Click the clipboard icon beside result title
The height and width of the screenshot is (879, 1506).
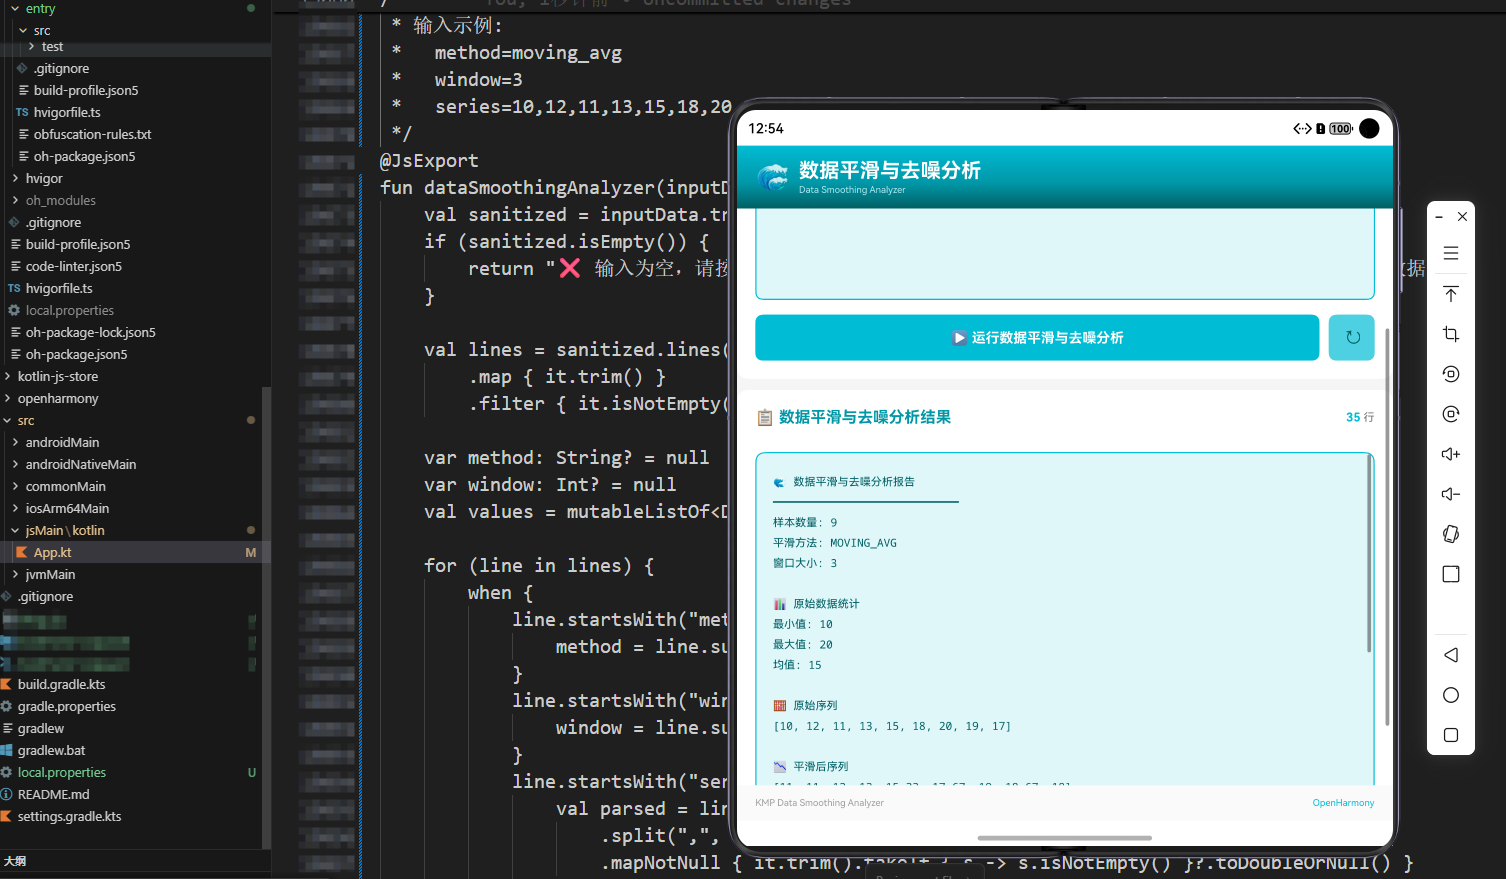[765, 418]
